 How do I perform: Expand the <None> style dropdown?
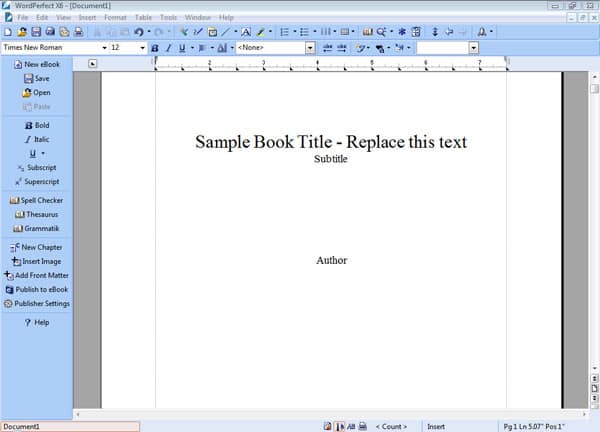(x=310, y=48)
